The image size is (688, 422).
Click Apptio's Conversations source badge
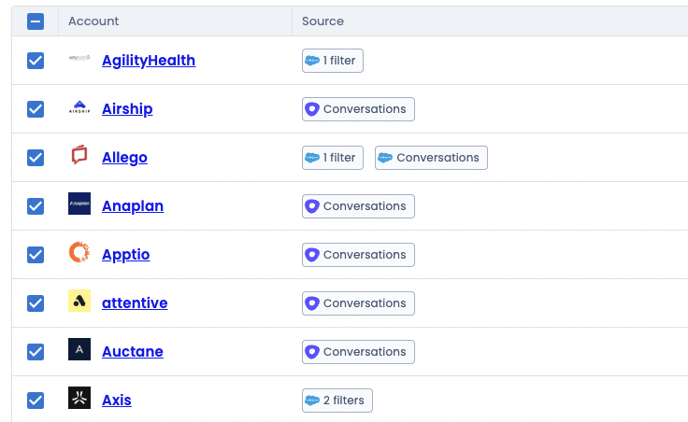point(358,255)
